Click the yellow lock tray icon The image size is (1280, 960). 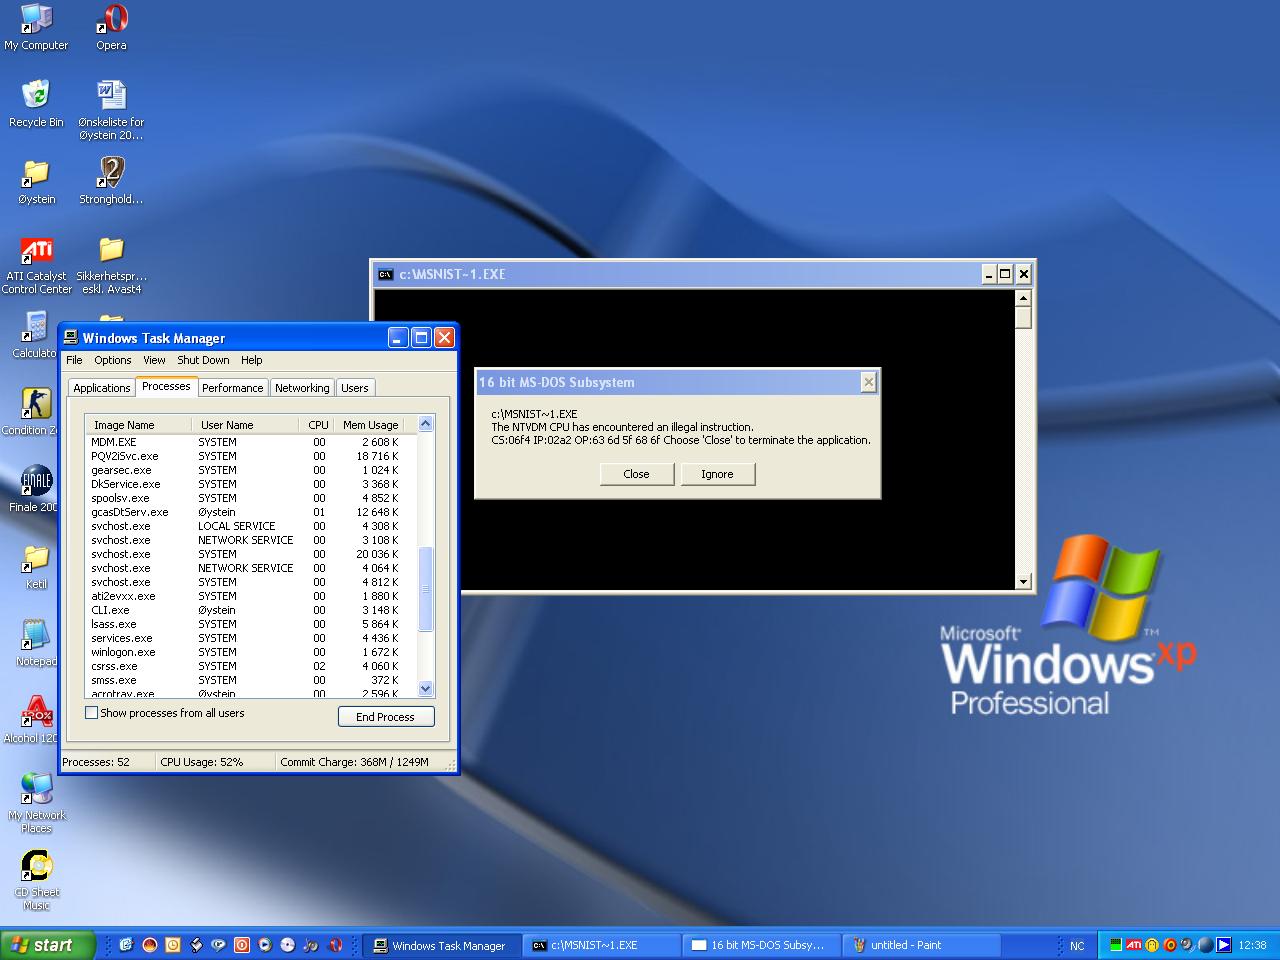click(1152, 945)
